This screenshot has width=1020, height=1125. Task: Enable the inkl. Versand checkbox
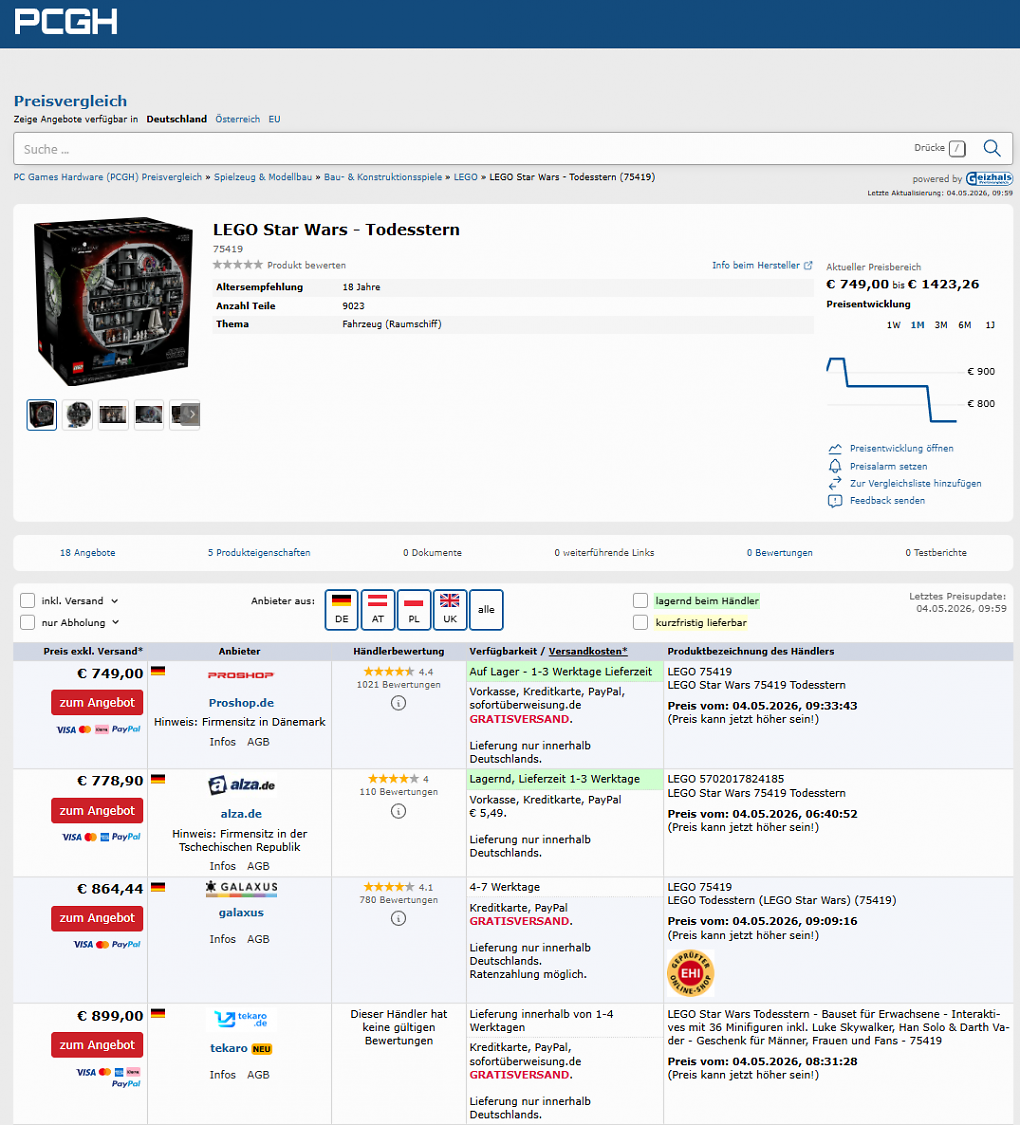click(27, 601)
